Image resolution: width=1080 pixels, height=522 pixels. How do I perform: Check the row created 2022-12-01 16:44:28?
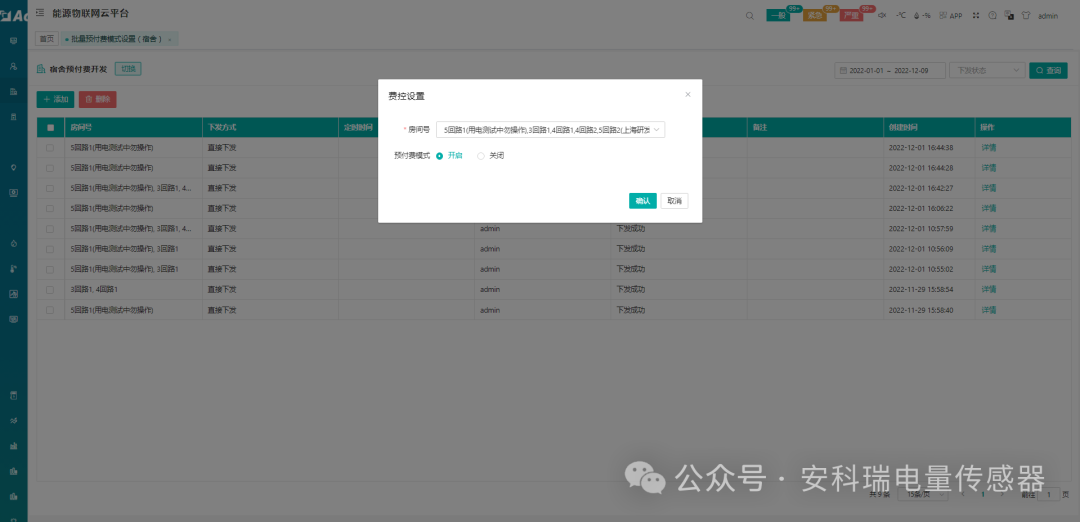(x=50, y=167)
